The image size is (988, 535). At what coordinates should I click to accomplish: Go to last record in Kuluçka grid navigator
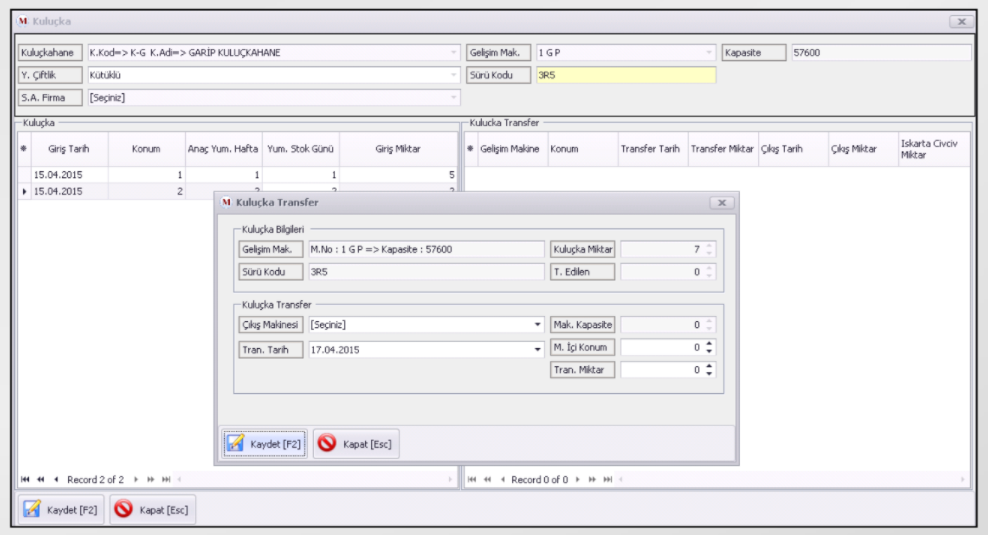coord(166,480)
